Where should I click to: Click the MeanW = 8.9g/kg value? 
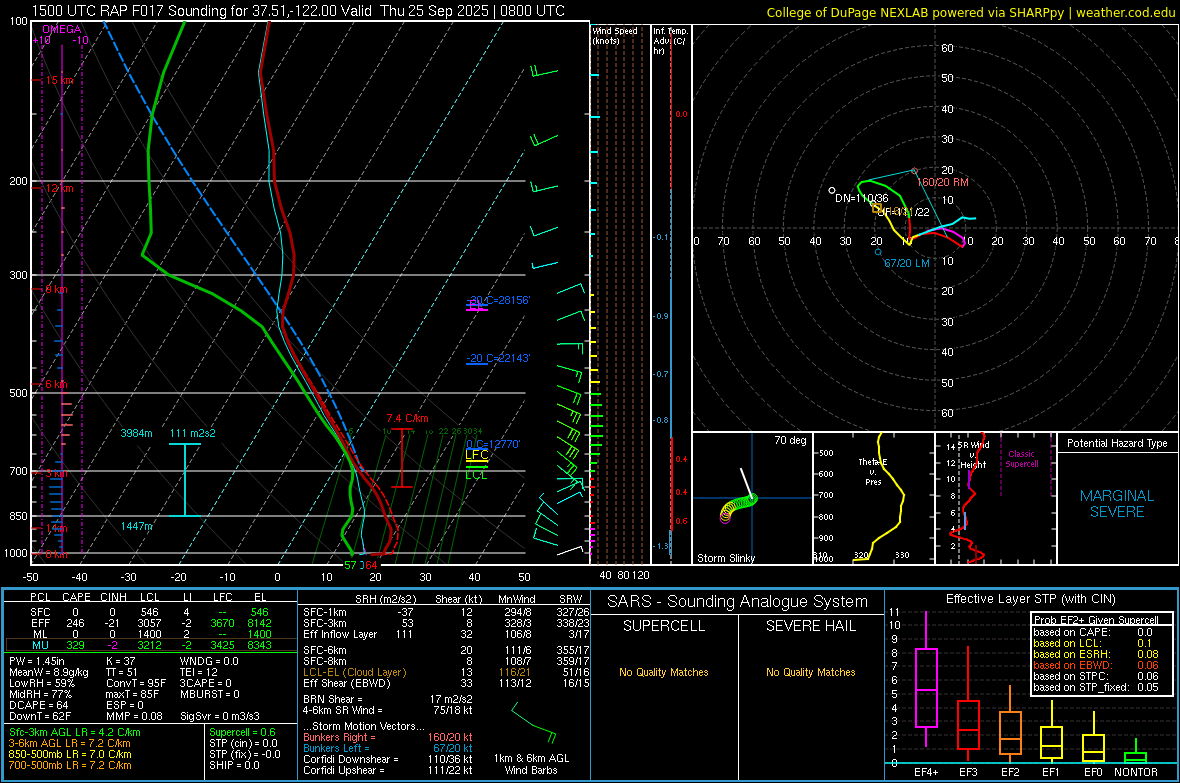[49, 672]
